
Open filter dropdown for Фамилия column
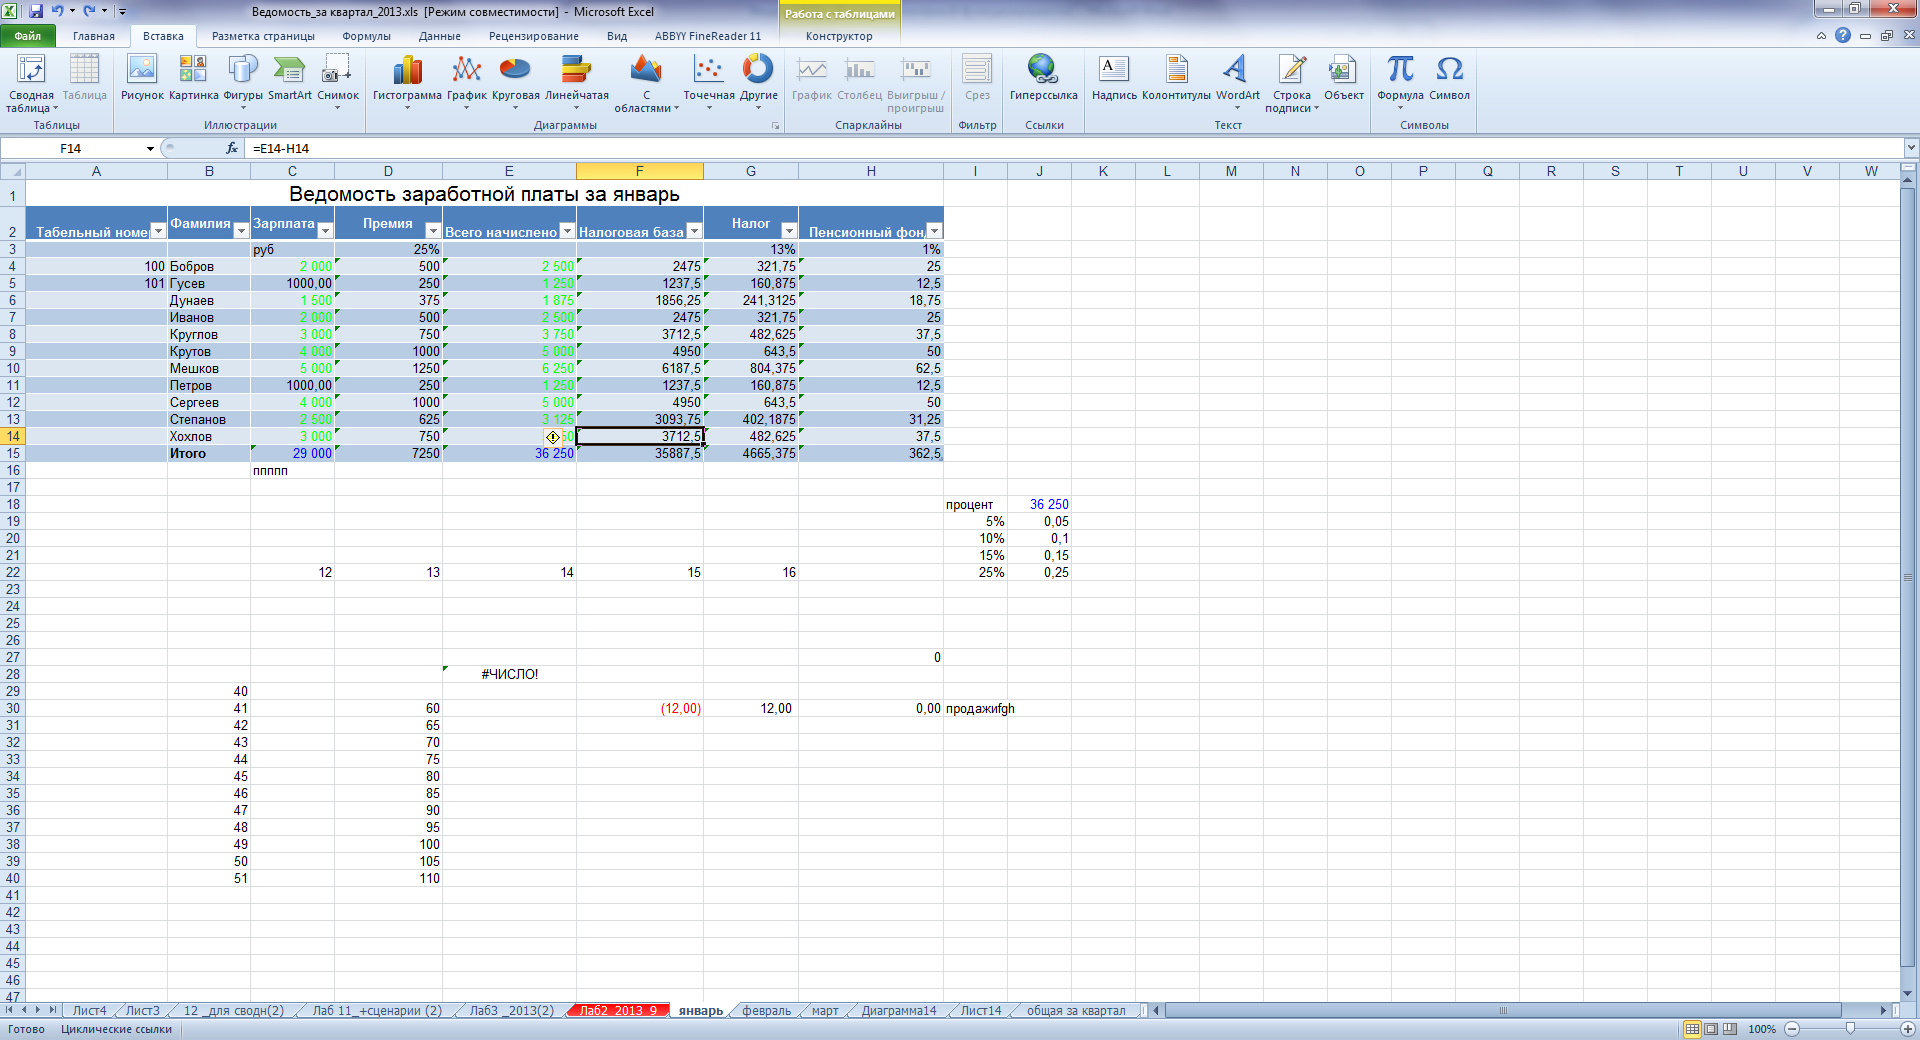coord(241,231)
